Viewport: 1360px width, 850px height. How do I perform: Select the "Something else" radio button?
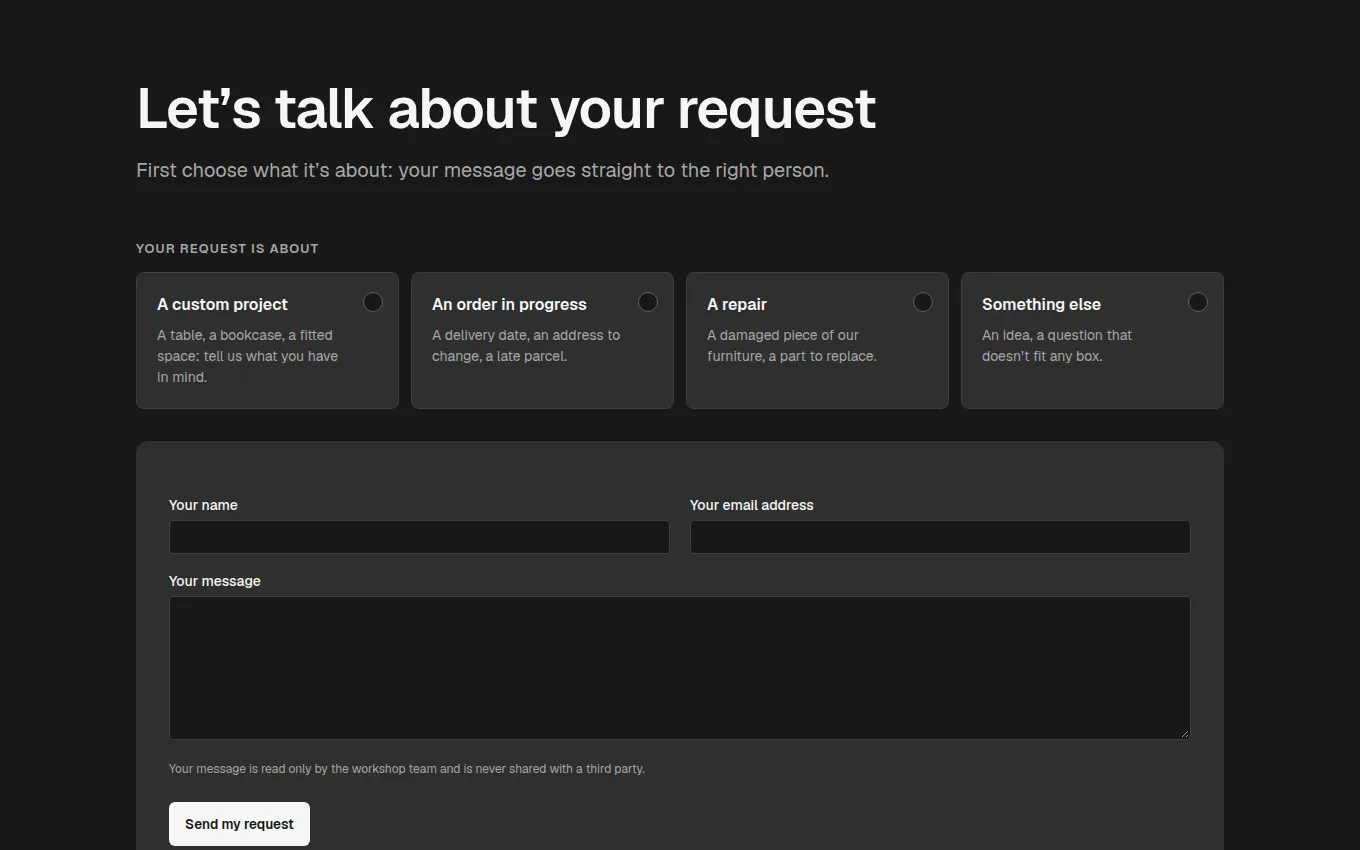pos(1197,302)
